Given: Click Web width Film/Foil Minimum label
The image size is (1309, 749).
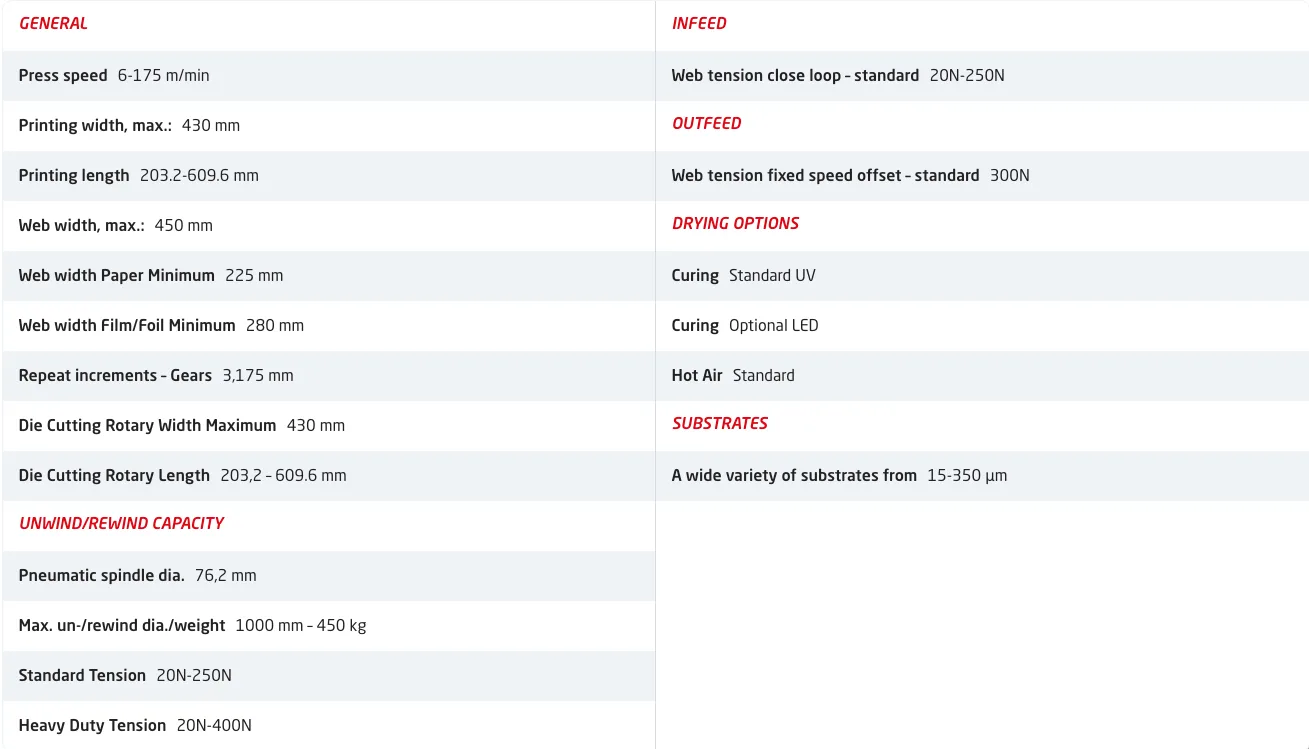Looking at the screenshot, I should coord(127,325).
